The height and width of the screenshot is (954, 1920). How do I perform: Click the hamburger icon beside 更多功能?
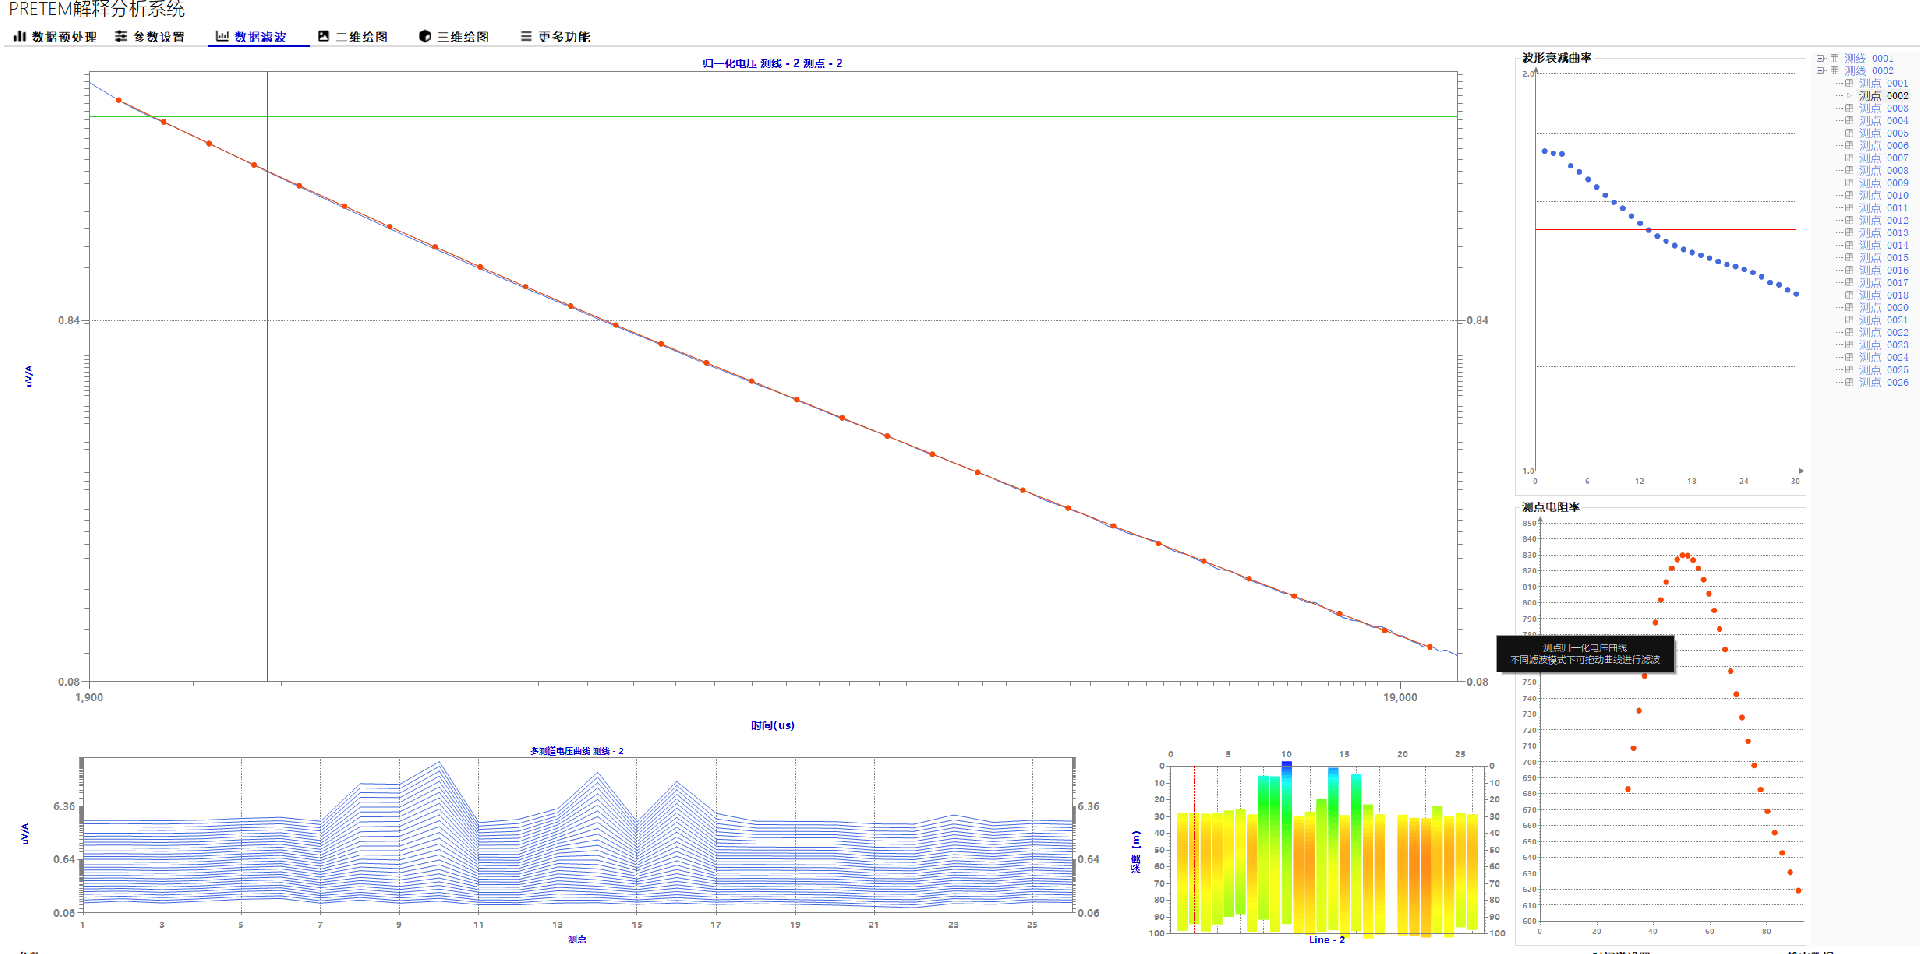click(526, 37)
